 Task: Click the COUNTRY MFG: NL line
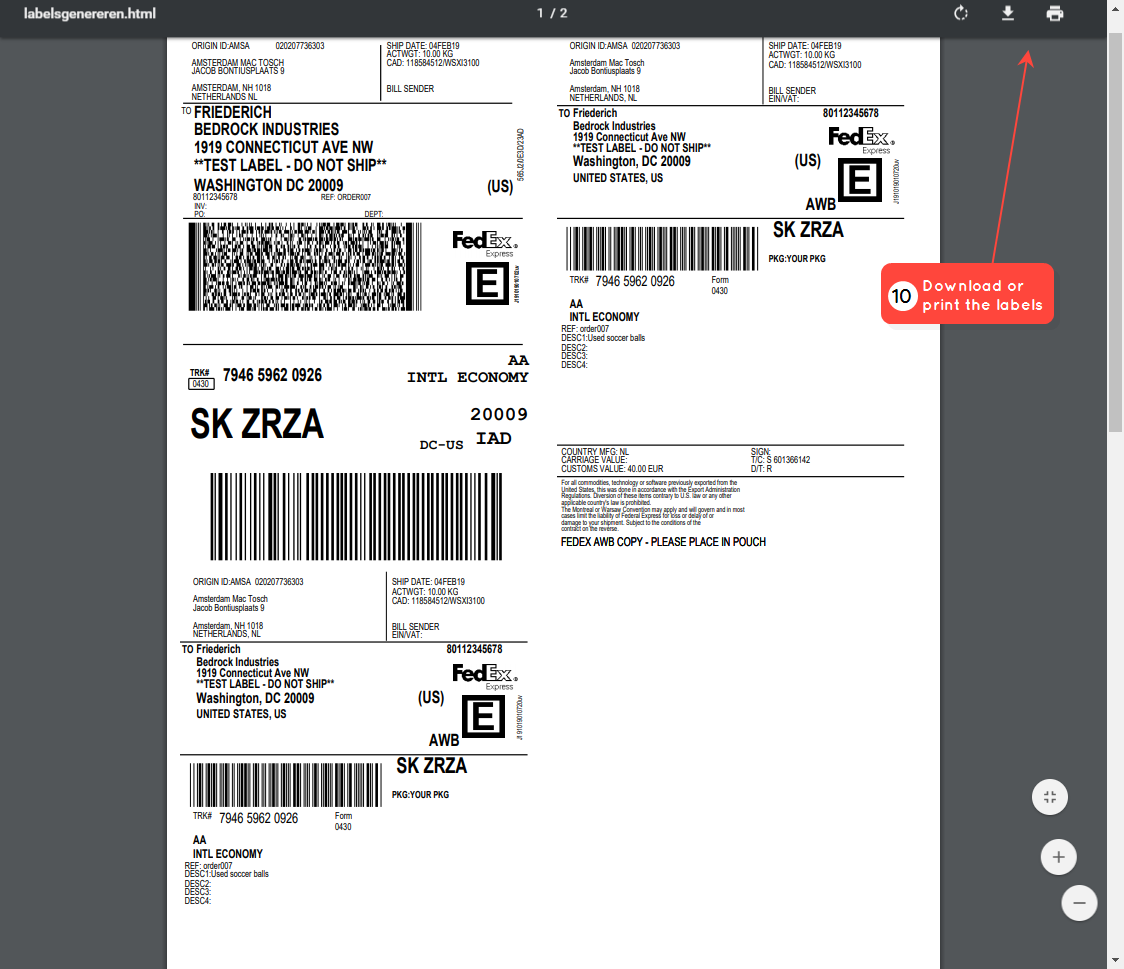[x=595, y=452]
